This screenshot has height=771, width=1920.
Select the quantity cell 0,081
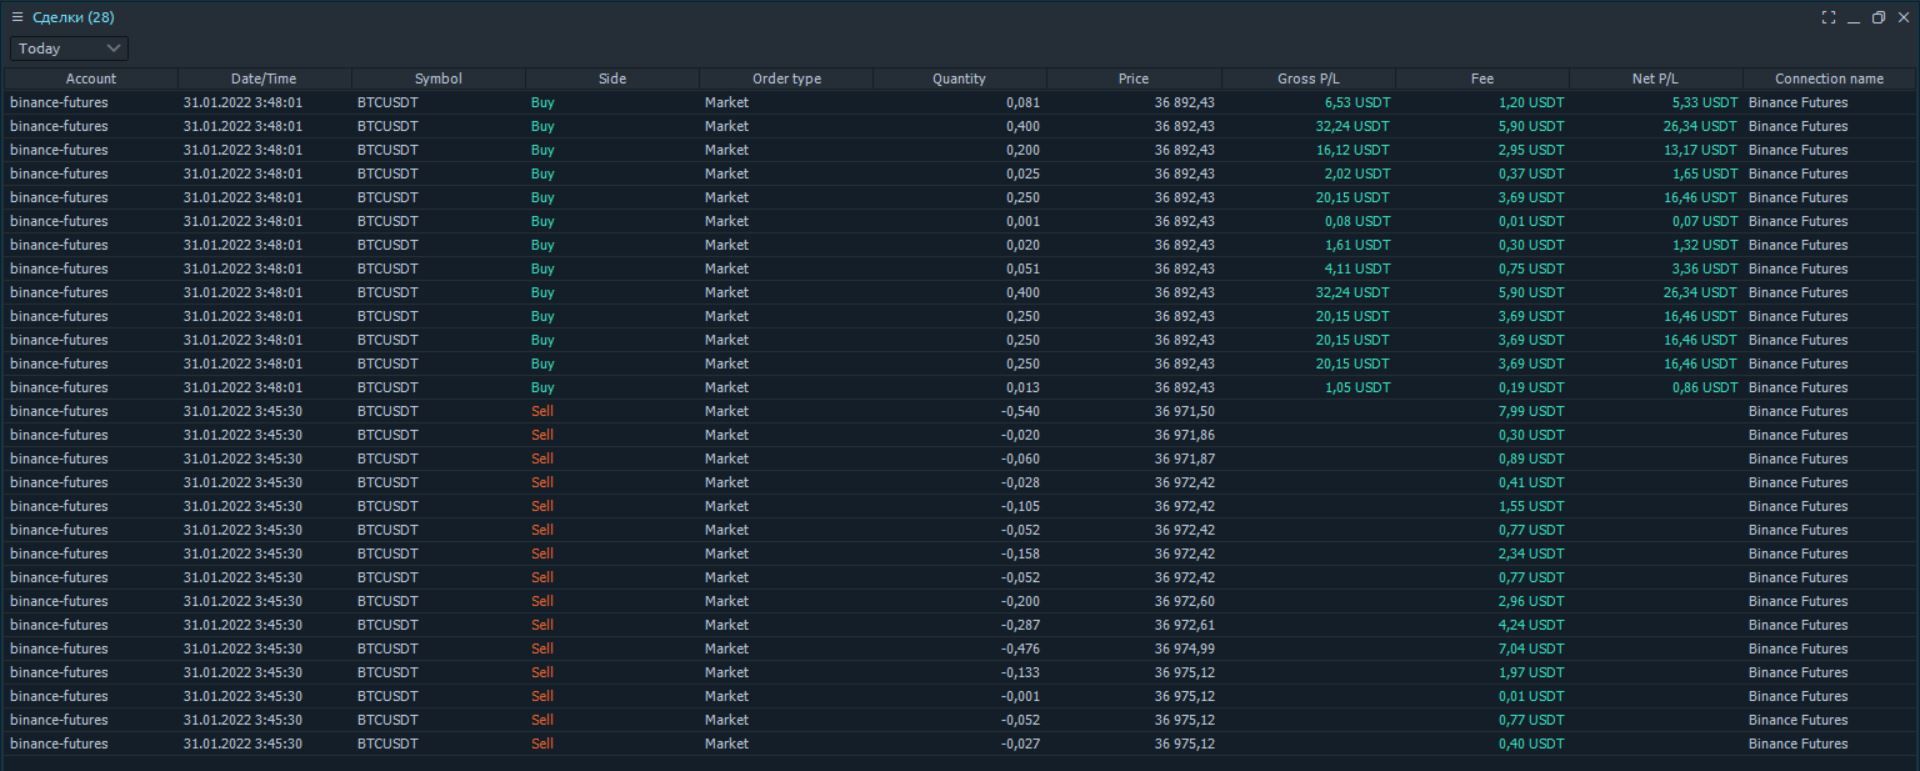click(1023, 102)
